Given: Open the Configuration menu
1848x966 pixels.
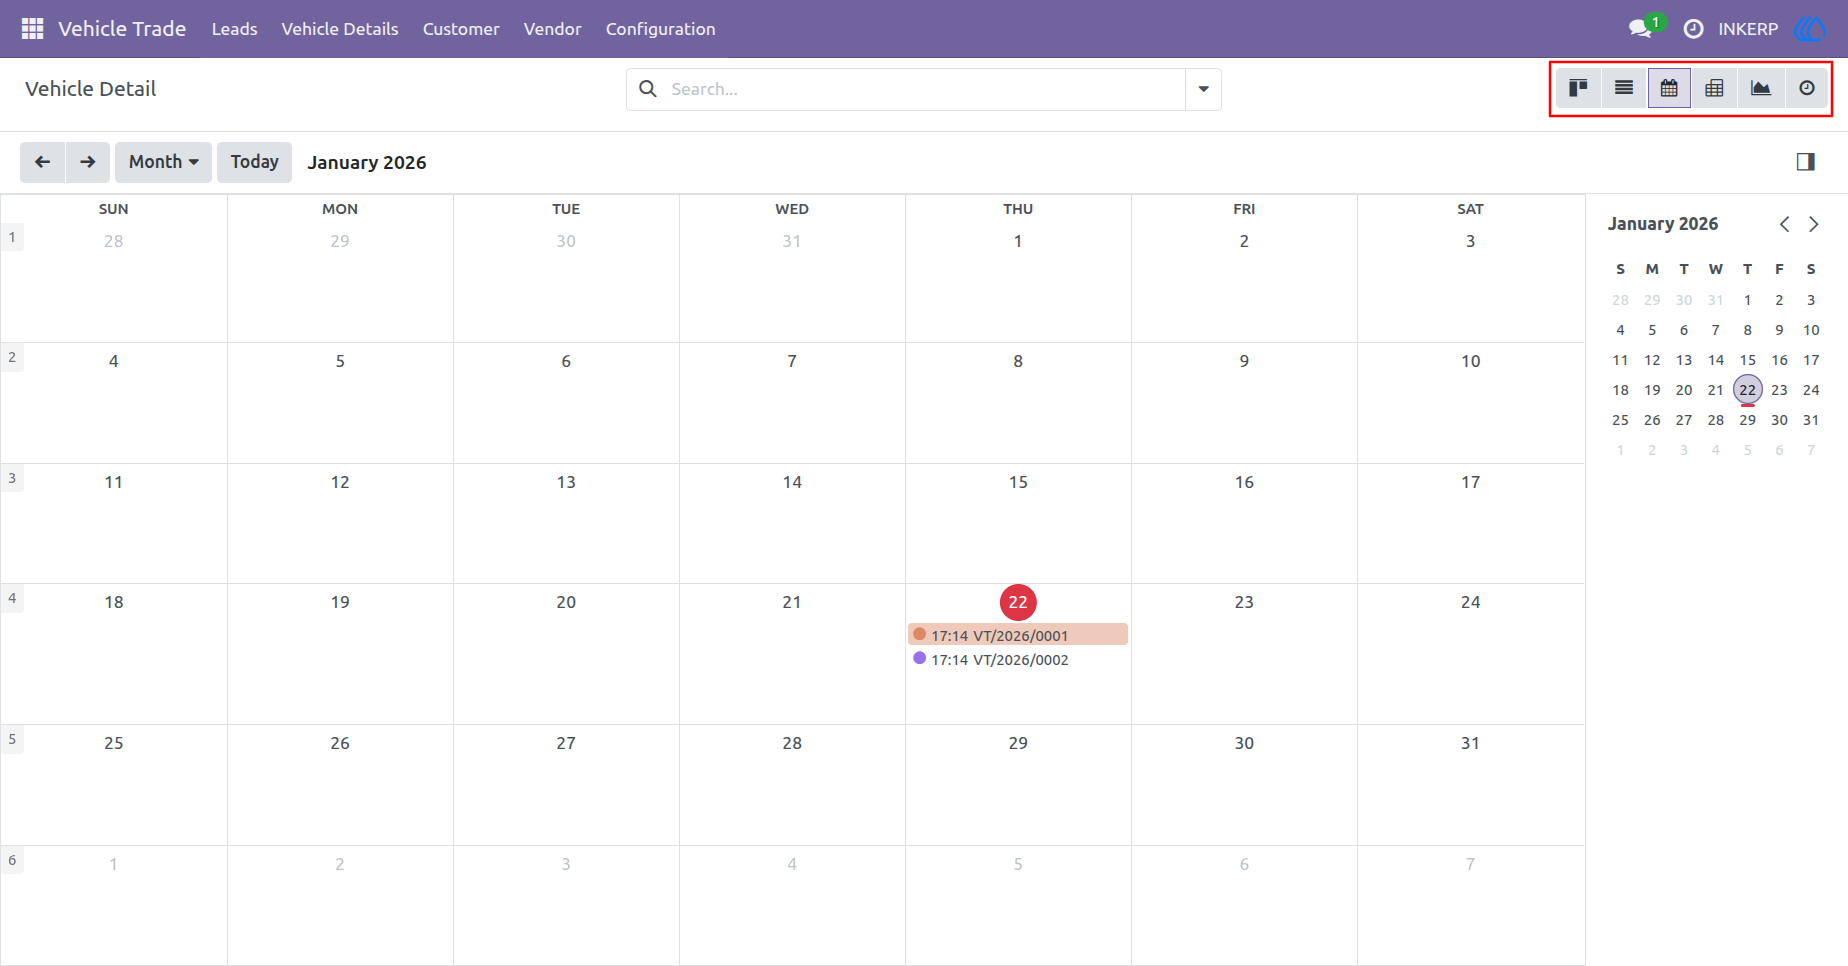Looking at the screenshot, I should (x=660, y=29).
